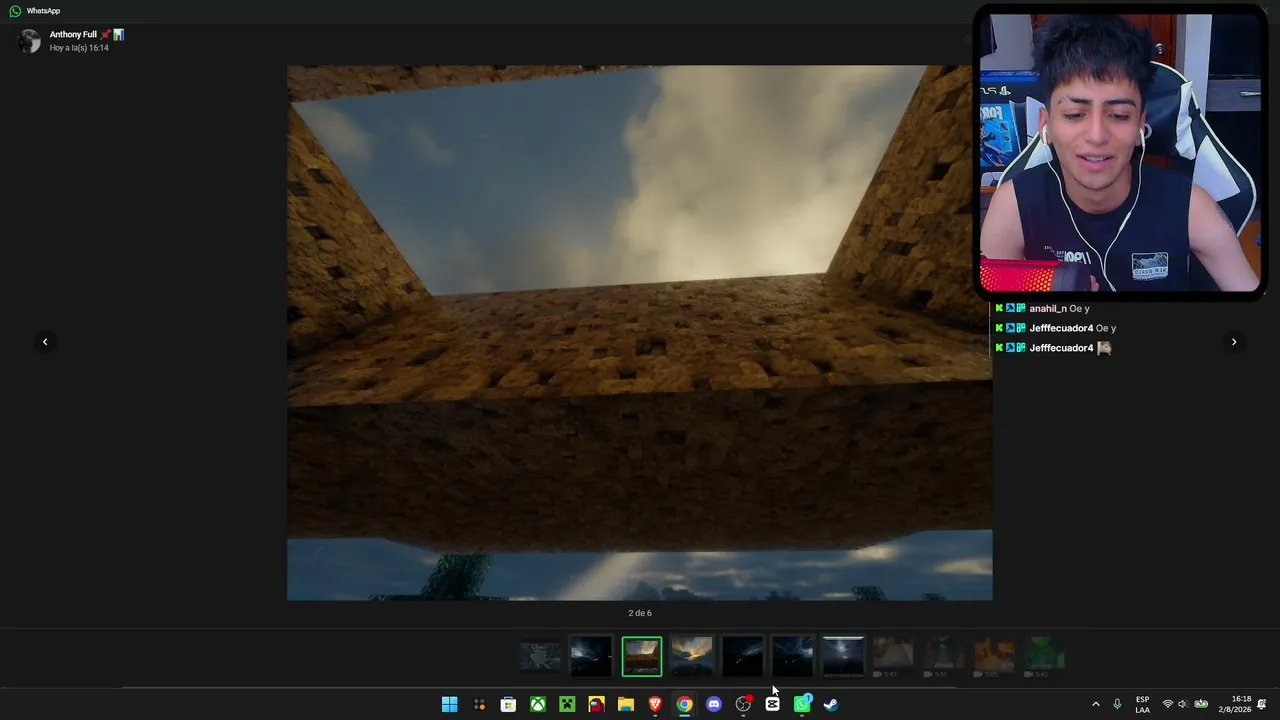Open Wi-Fi network settings in the tray
Viewport: 1280px width, 720px height.
pyautogui.click(x=1167, y=704)
